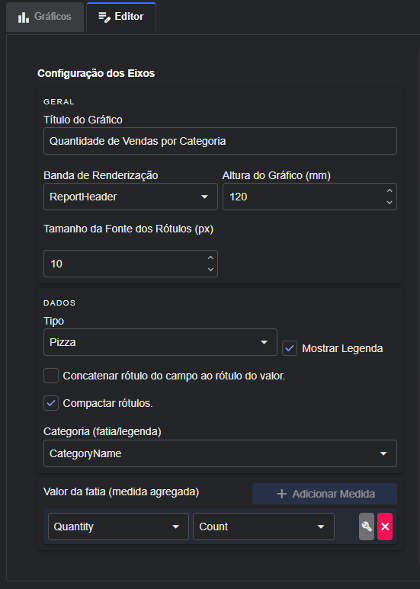The image size is (420, 589).
Task: Click the Título do Gráfico text field
Action: [x=220, y=141]
